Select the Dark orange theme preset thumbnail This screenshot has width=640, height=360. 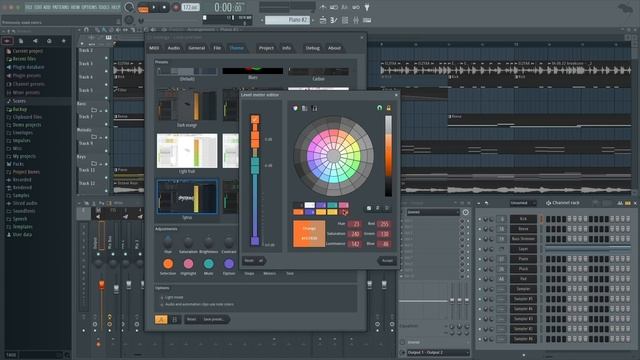coord(187,105)
